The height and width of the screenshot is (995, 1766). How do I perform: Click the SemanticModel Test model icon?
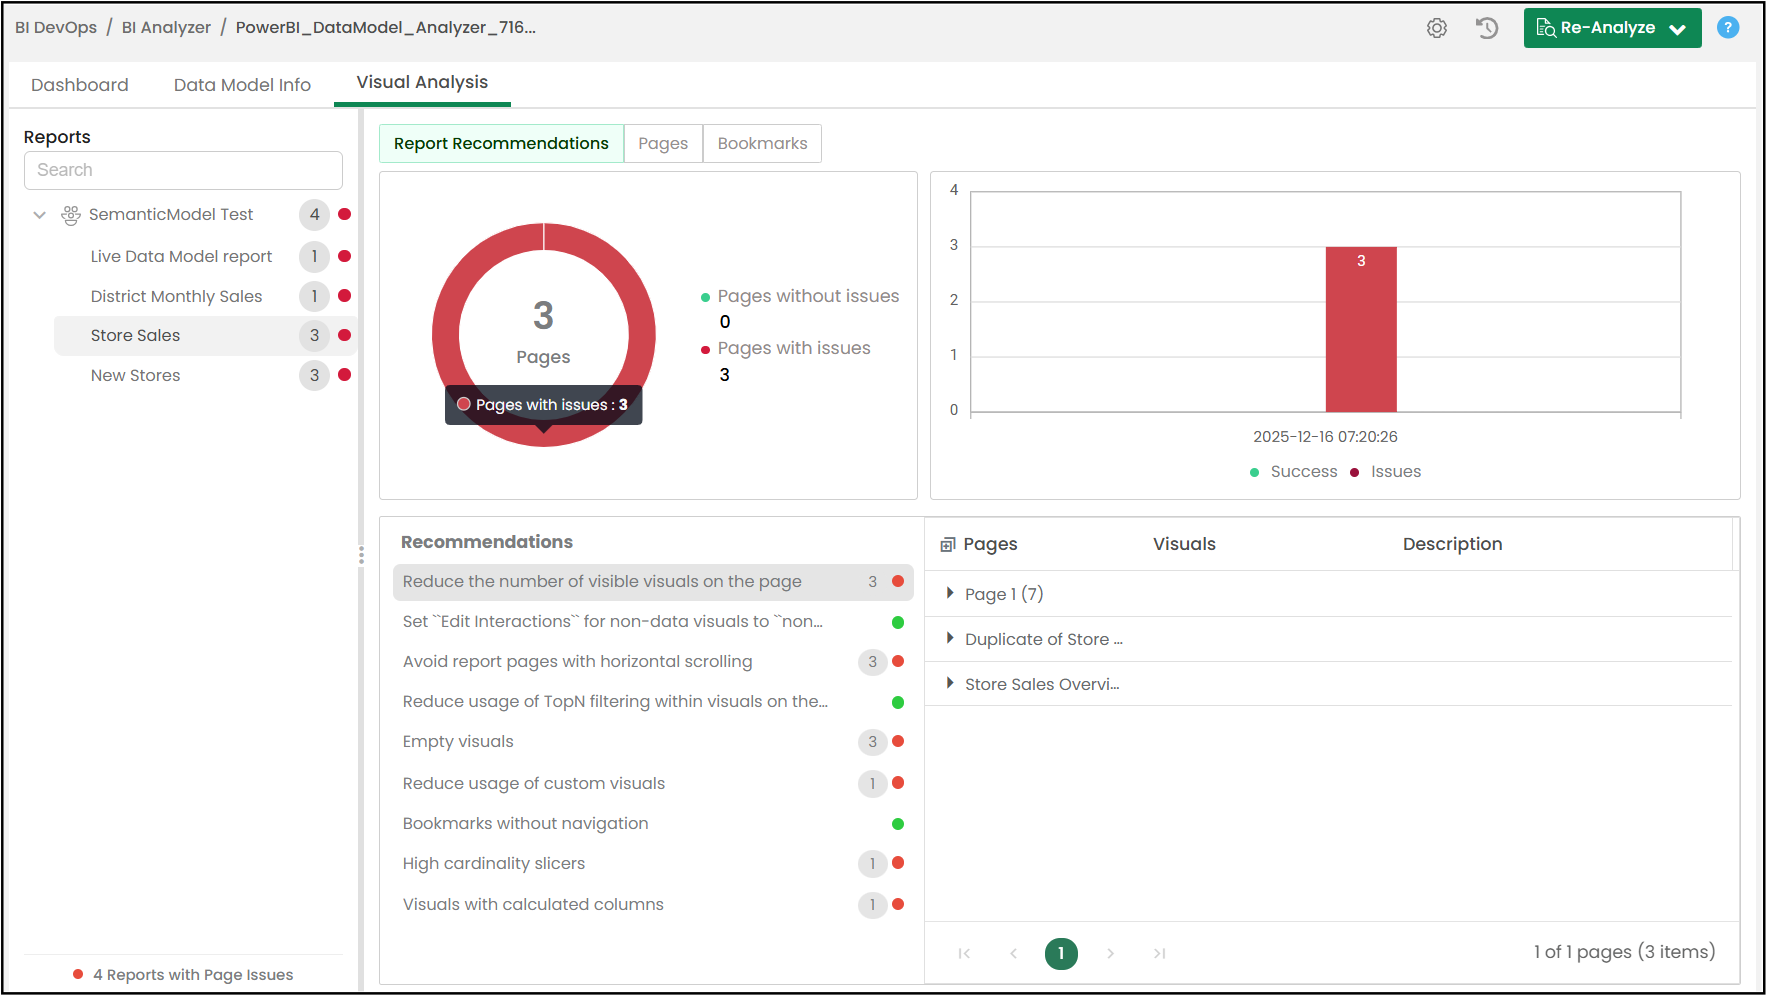[71, 215]
